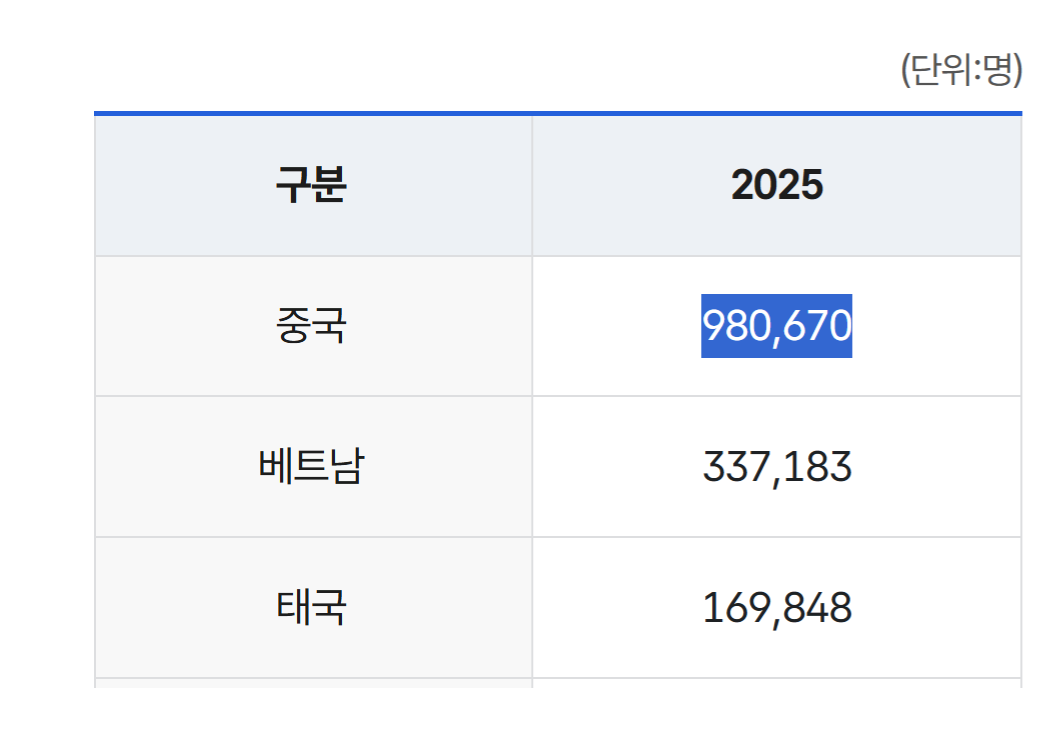
Task: Click border line between 중국 and 베트남 rows
Action: coord(558,396)
